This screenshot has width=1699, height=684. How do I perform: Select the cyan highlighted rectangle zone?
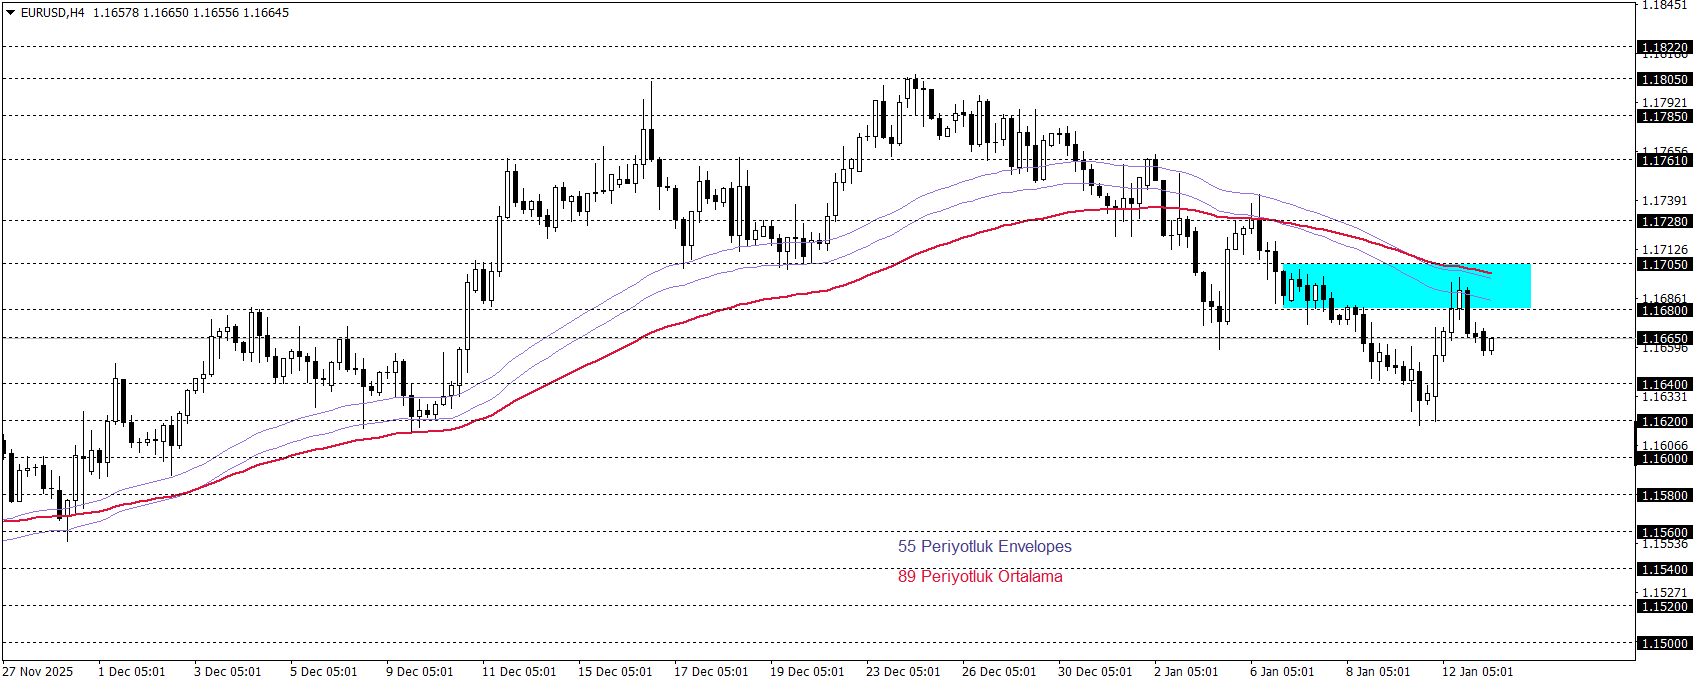click(x=1406, y=285)
